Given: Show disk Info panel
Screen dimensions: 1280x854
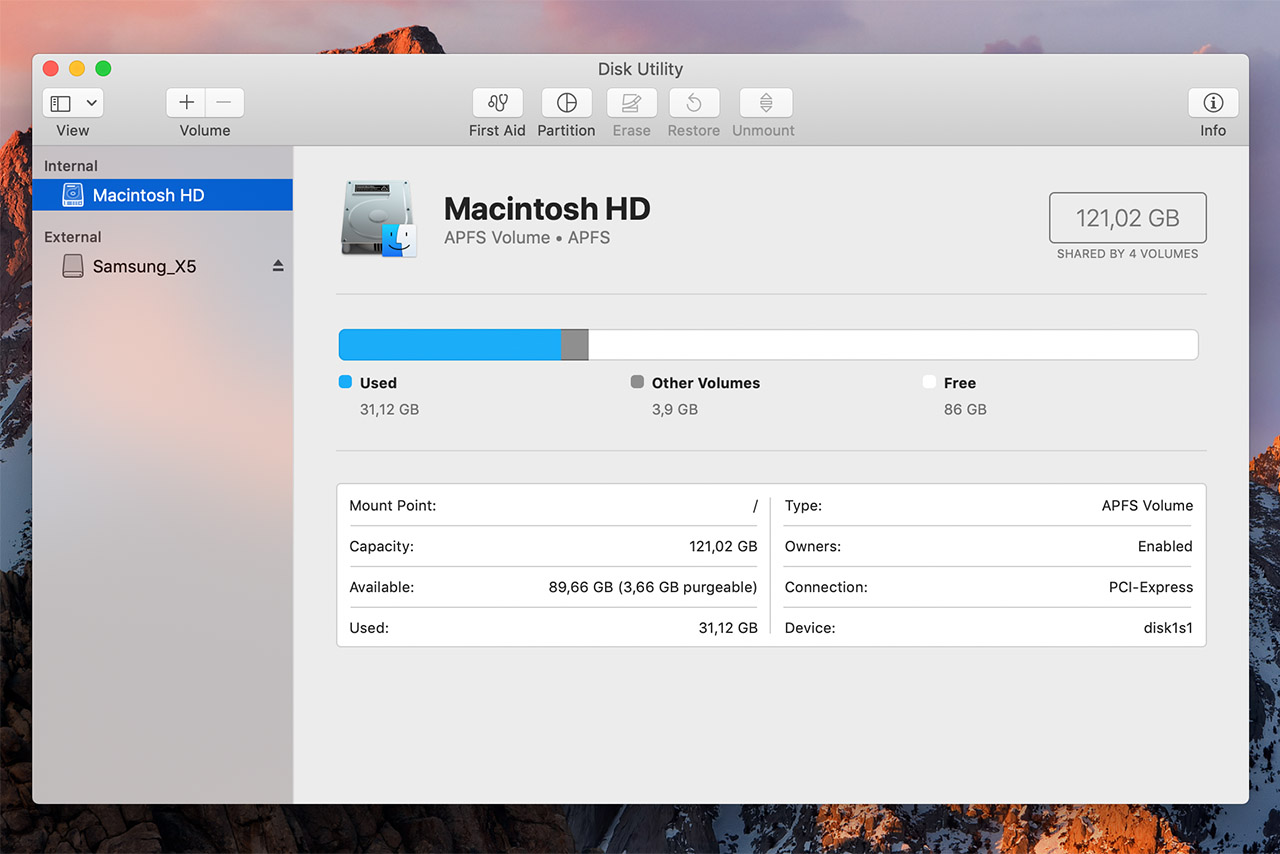Looking at the screenshot, I should point(1213,103).
